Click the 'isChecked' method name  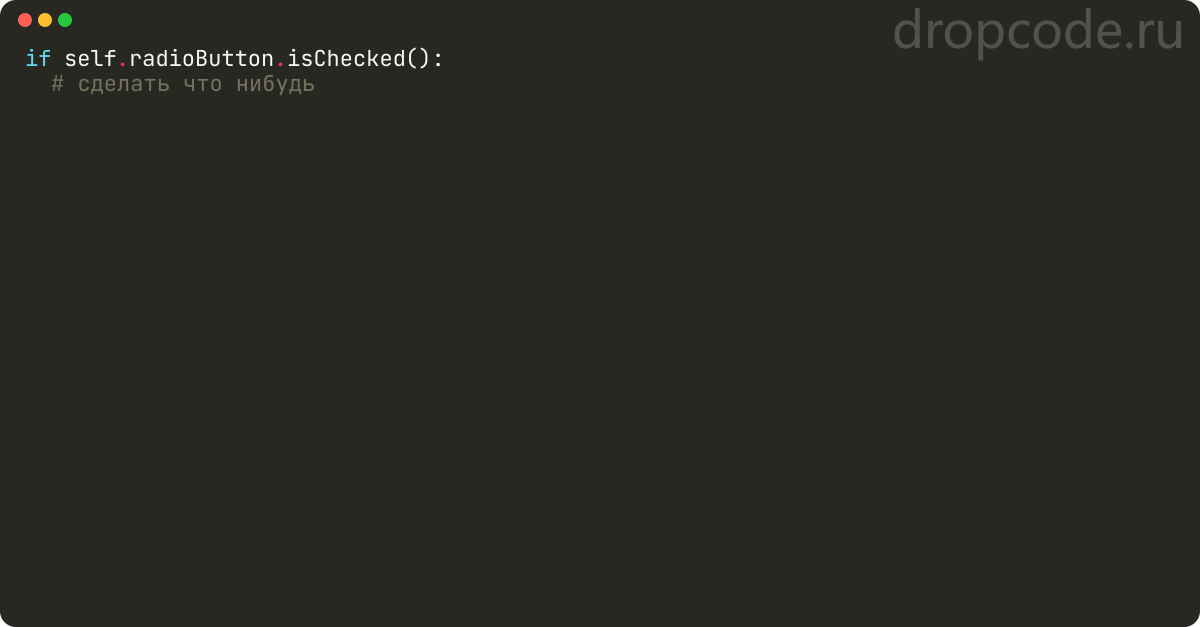coord(346,59)
